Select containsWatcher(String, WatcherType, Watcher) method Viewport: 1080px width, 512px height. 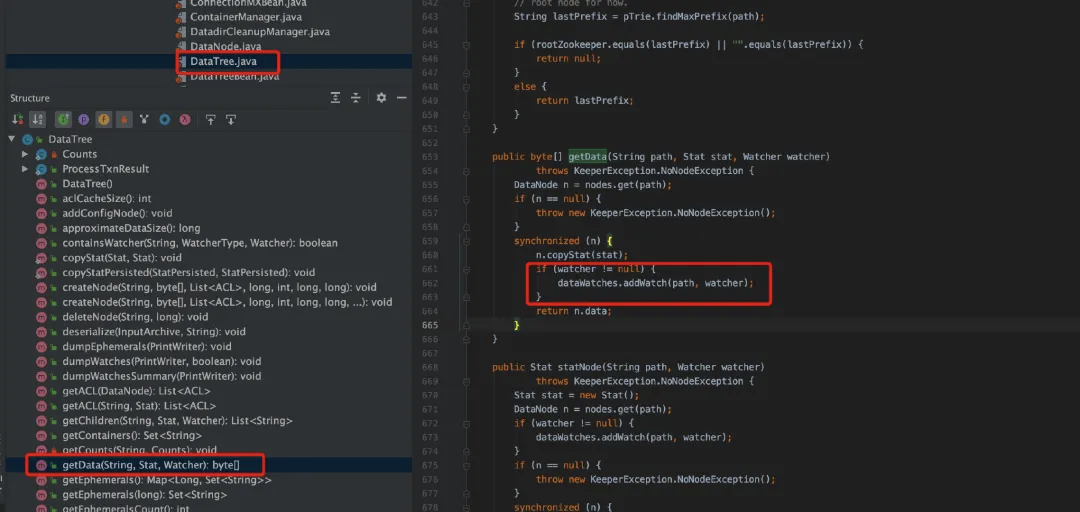(x=200, y=243)
